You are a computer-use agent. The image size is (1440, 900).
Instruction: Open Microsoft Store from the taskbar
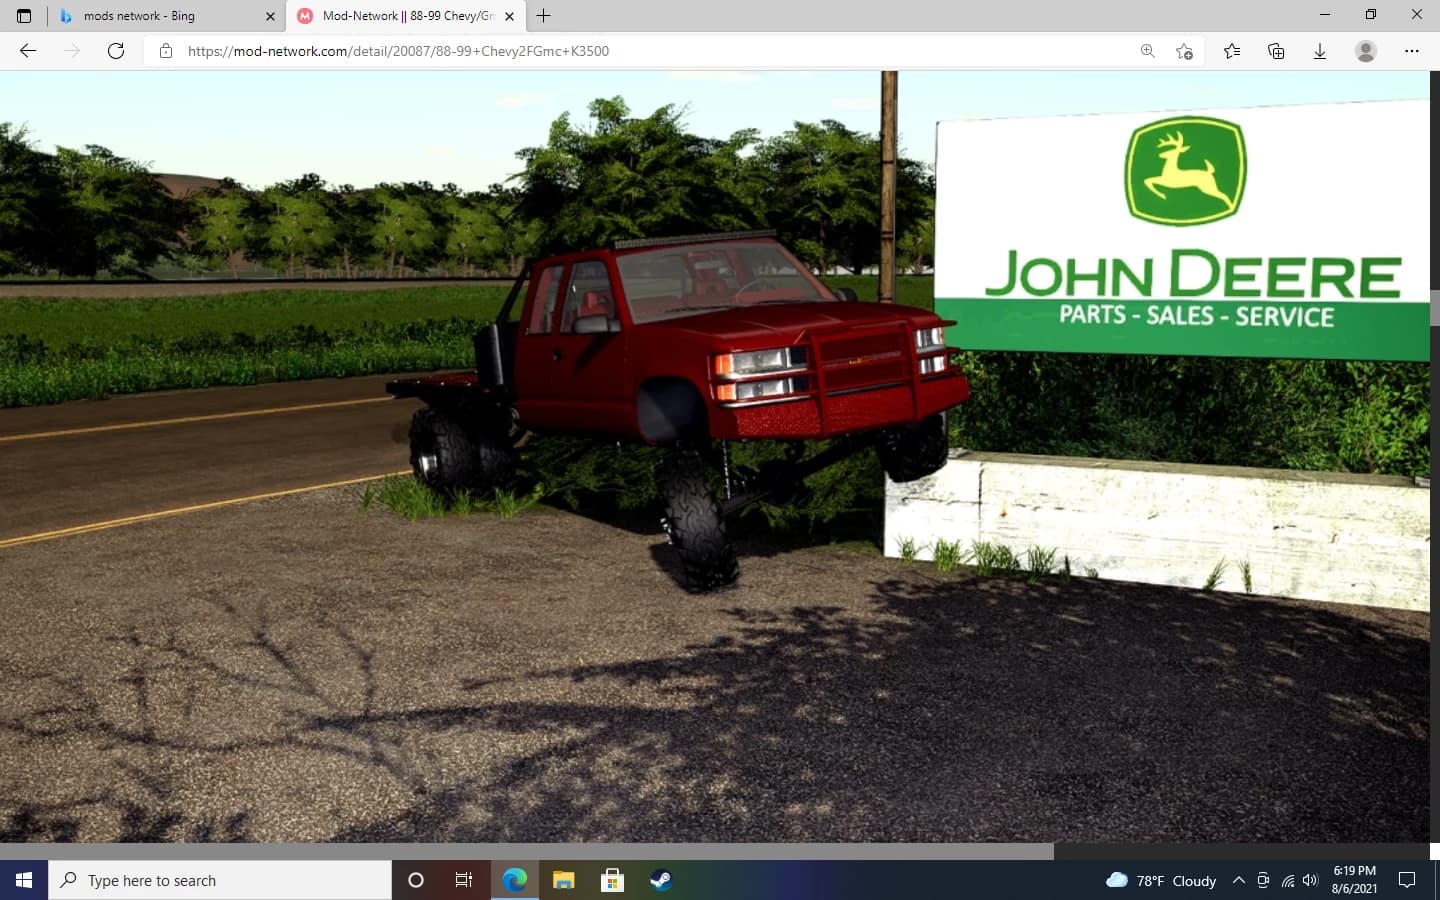(612, 880)
